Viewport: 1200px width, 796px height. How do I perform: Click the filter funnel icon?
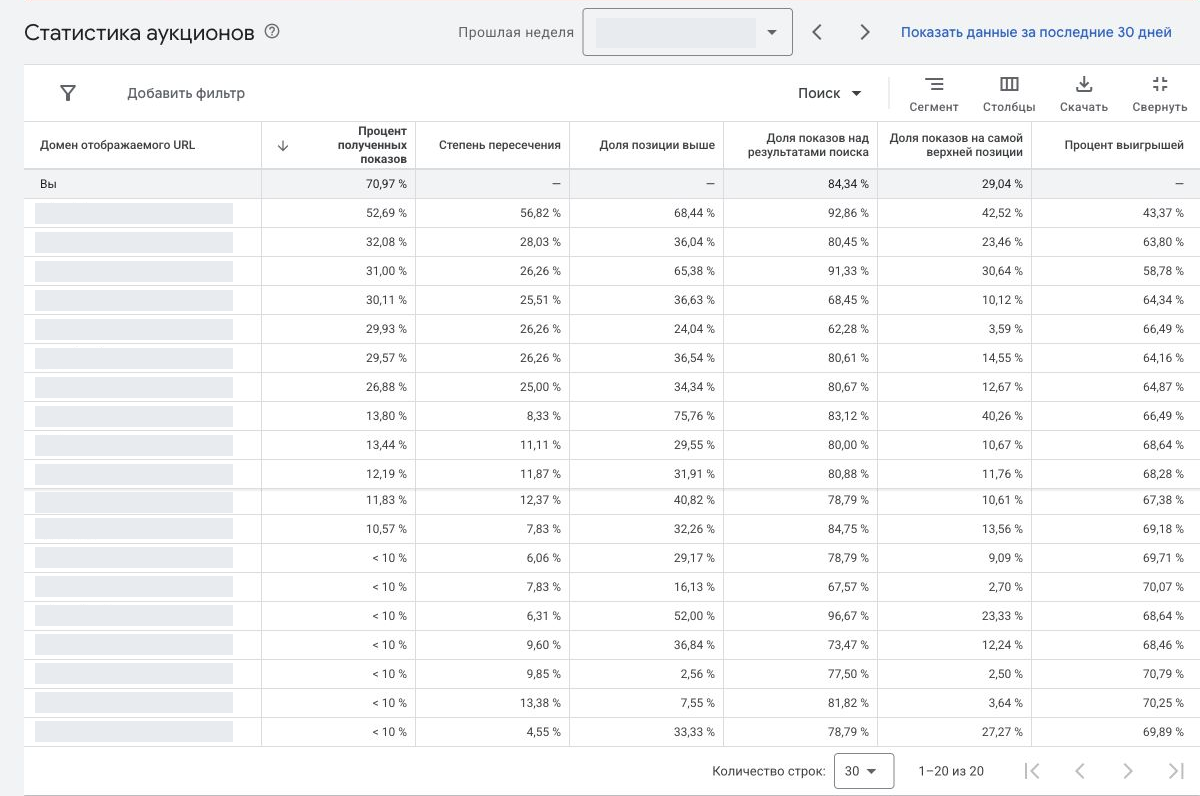[x=68, y=93]
